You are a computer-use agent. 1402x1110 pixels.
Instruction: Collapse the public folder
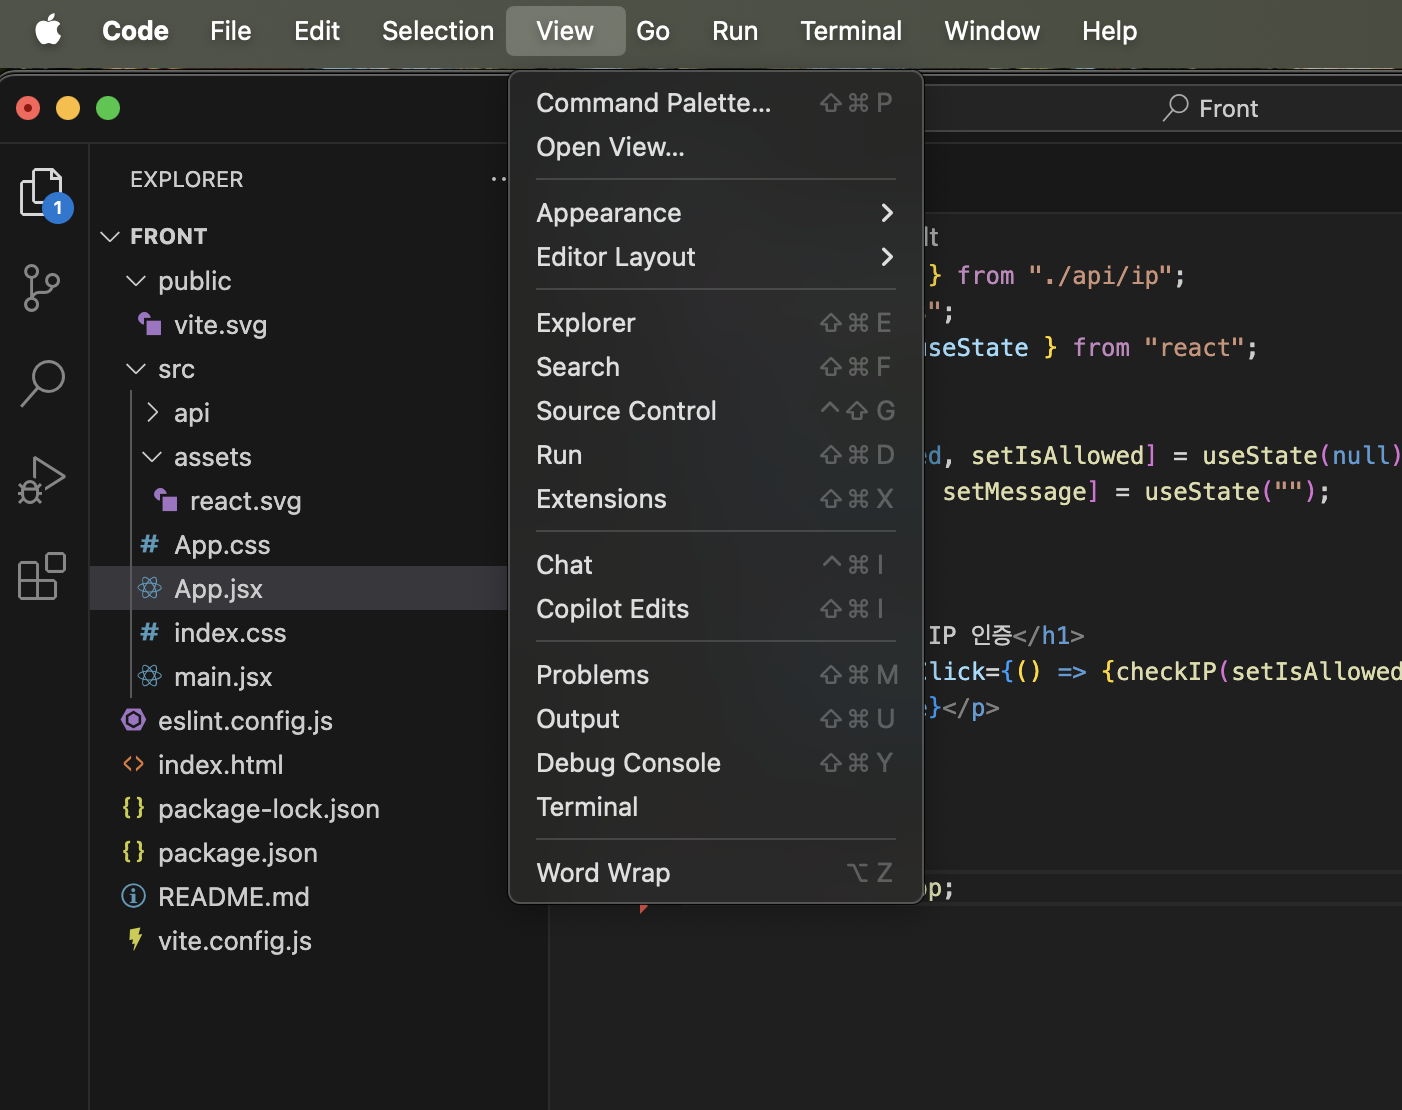136,280
